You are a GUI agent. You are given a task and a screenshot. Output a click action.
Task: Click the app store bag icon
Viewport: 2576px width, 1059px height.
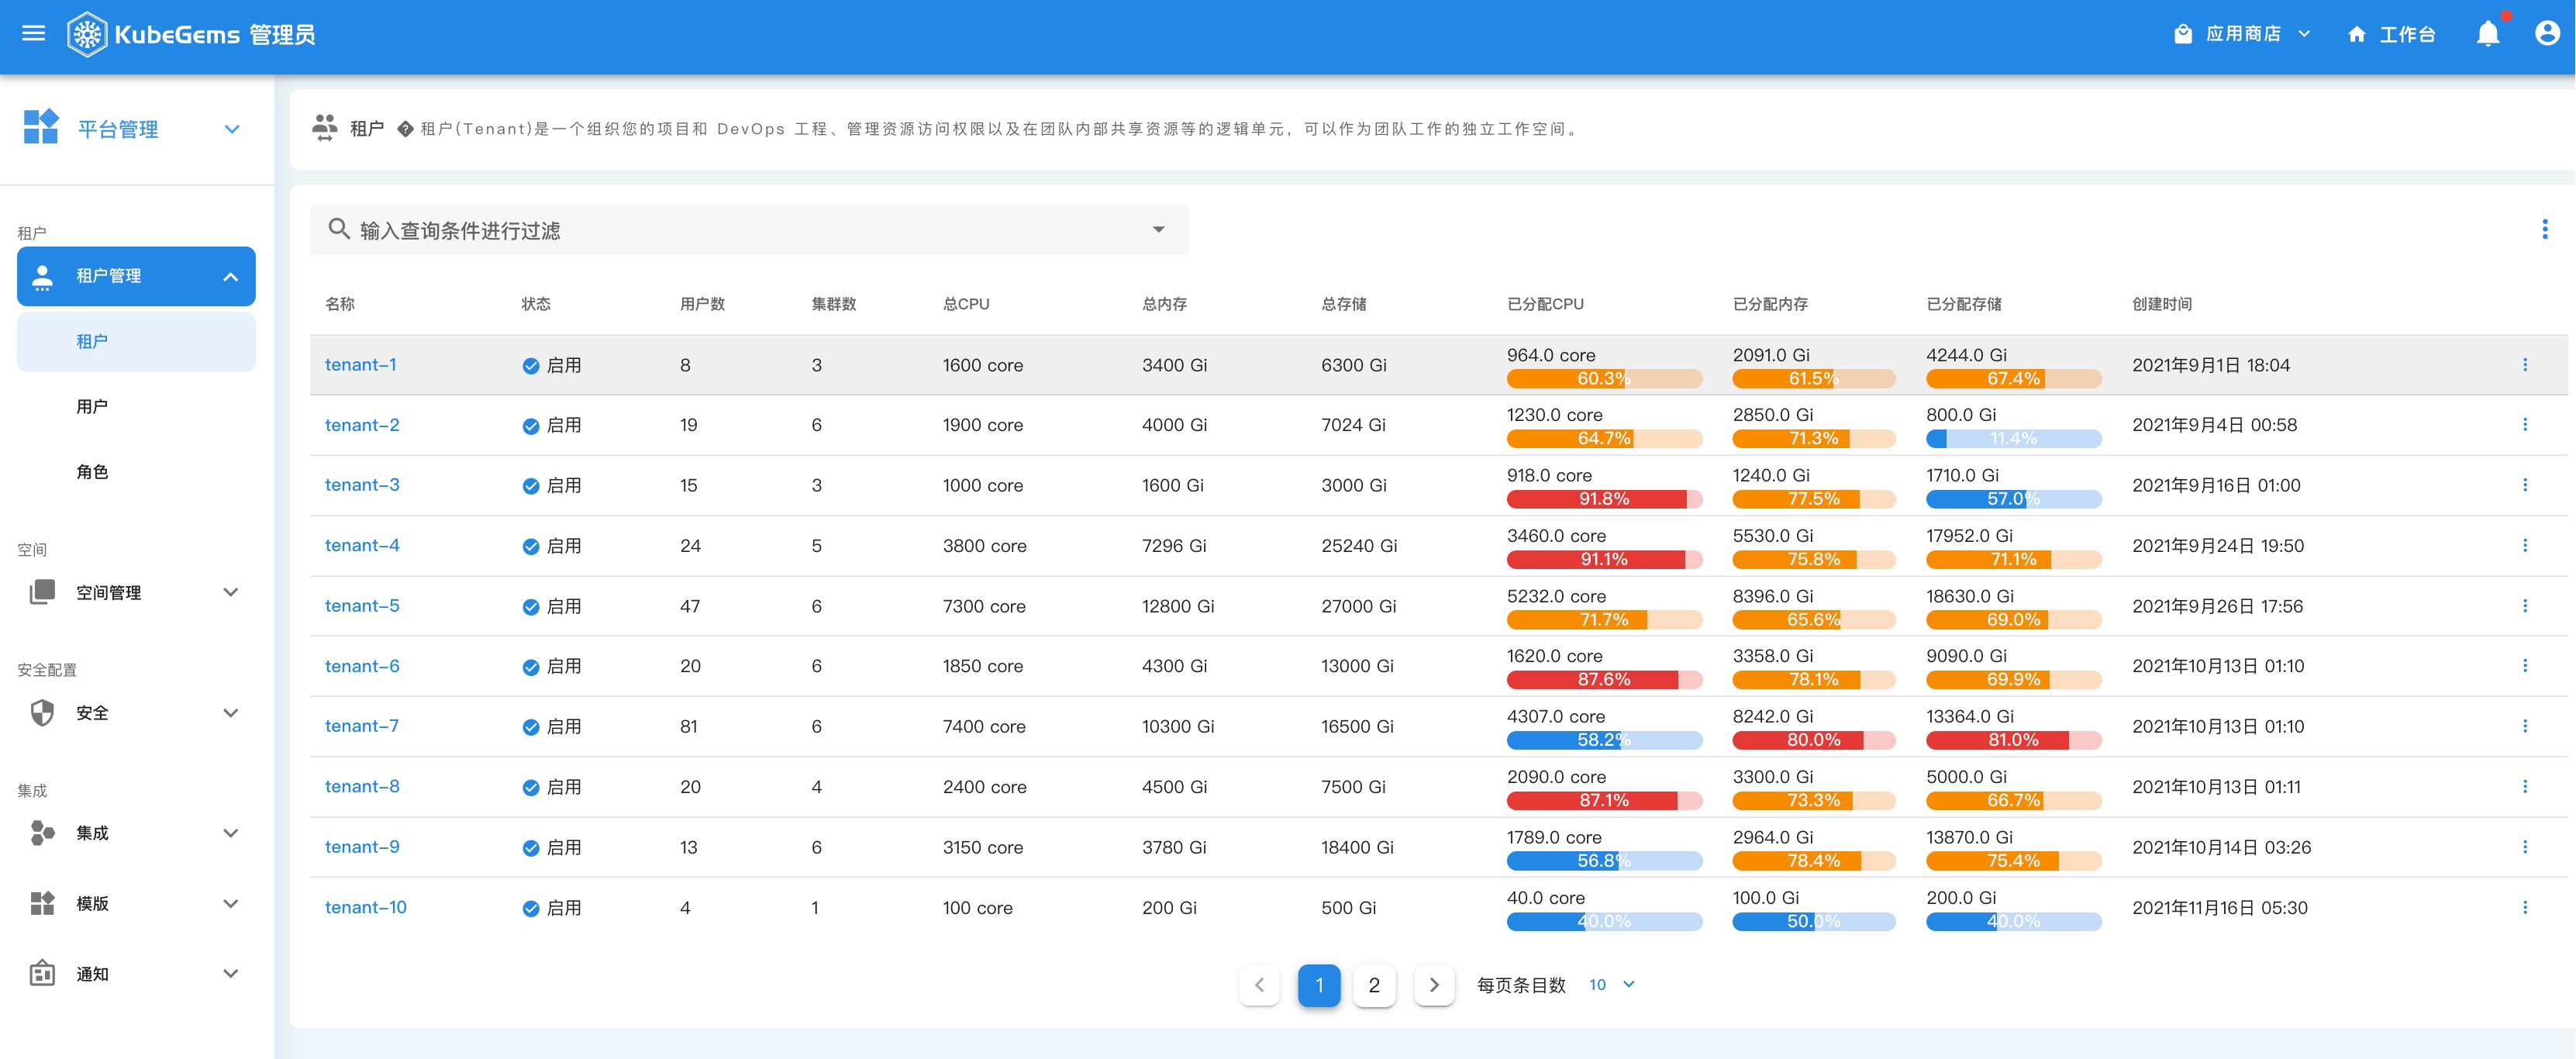pos(2182,34)
